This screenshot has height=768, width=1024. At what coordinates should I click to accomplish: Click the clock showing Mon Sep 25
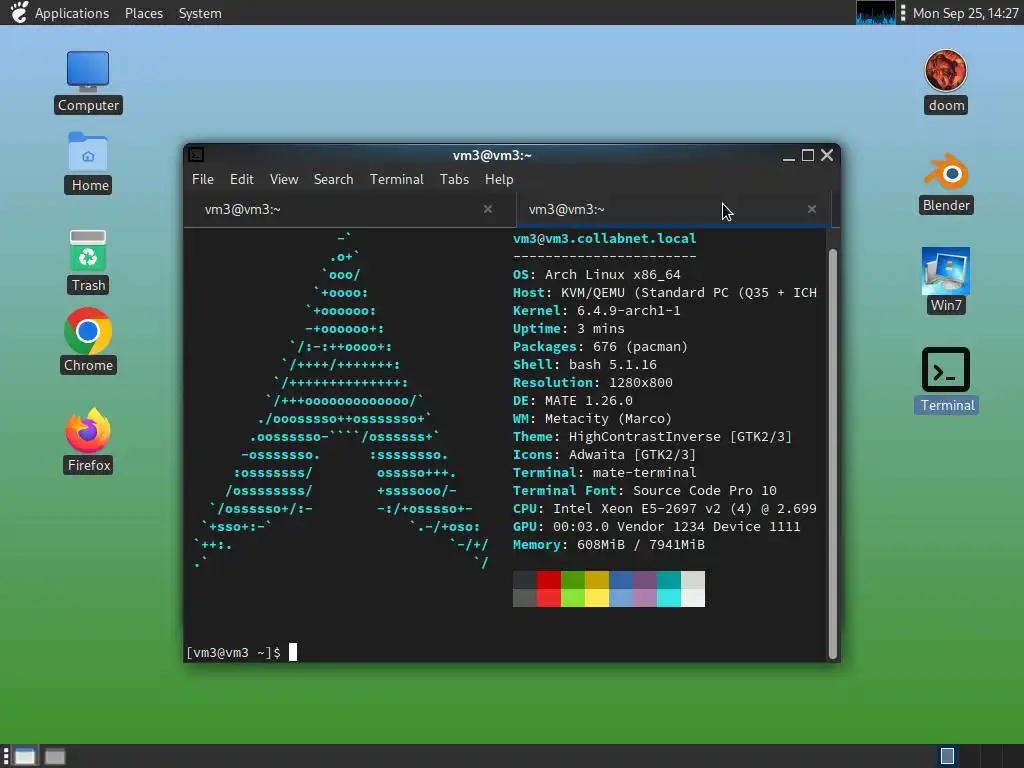[965, 13]
